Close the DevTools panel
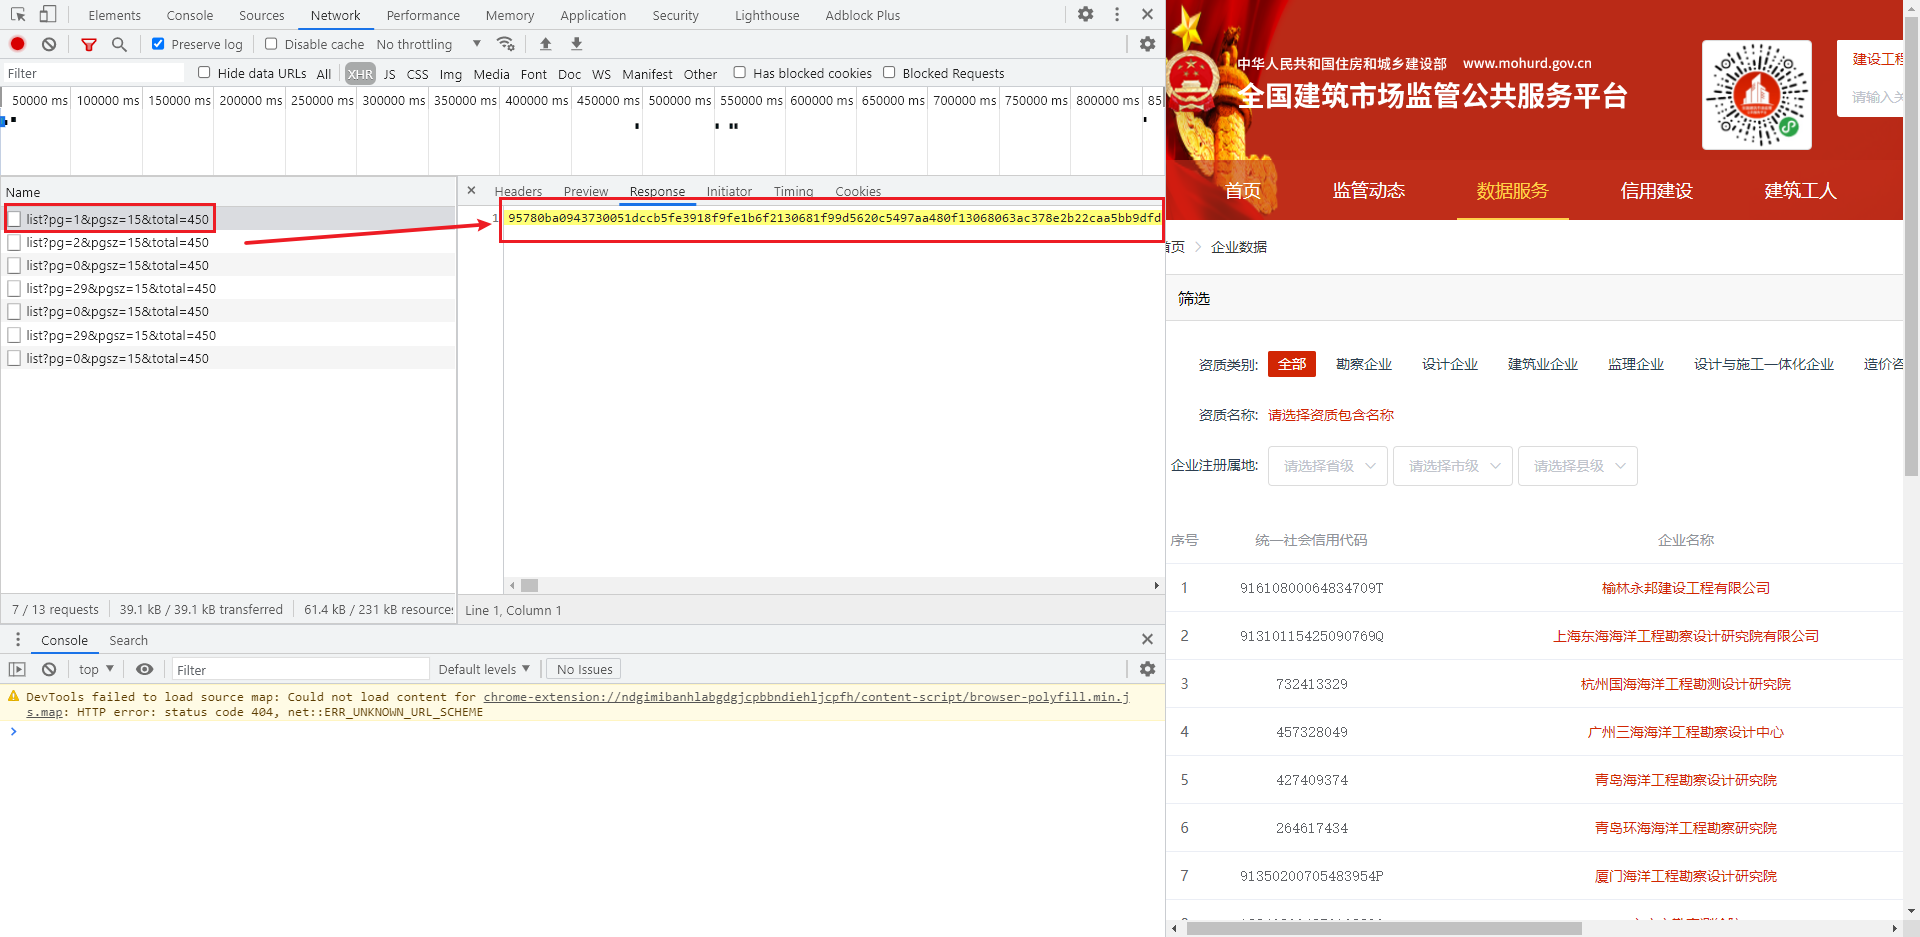Image resolution: width=1920 pixels, height=937 pixels. [1147, 15]
